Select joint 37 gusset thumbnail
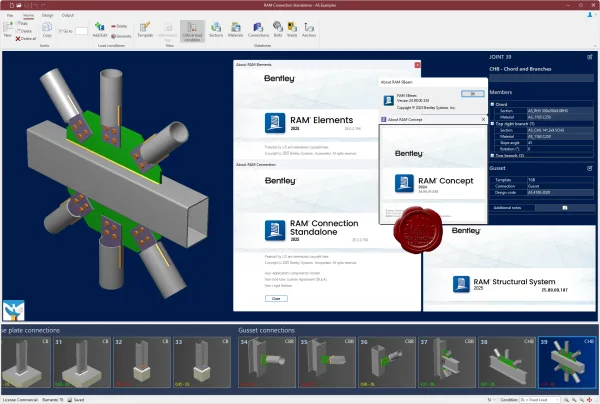Viewport: 600px width, 404px height. [447, 362]
